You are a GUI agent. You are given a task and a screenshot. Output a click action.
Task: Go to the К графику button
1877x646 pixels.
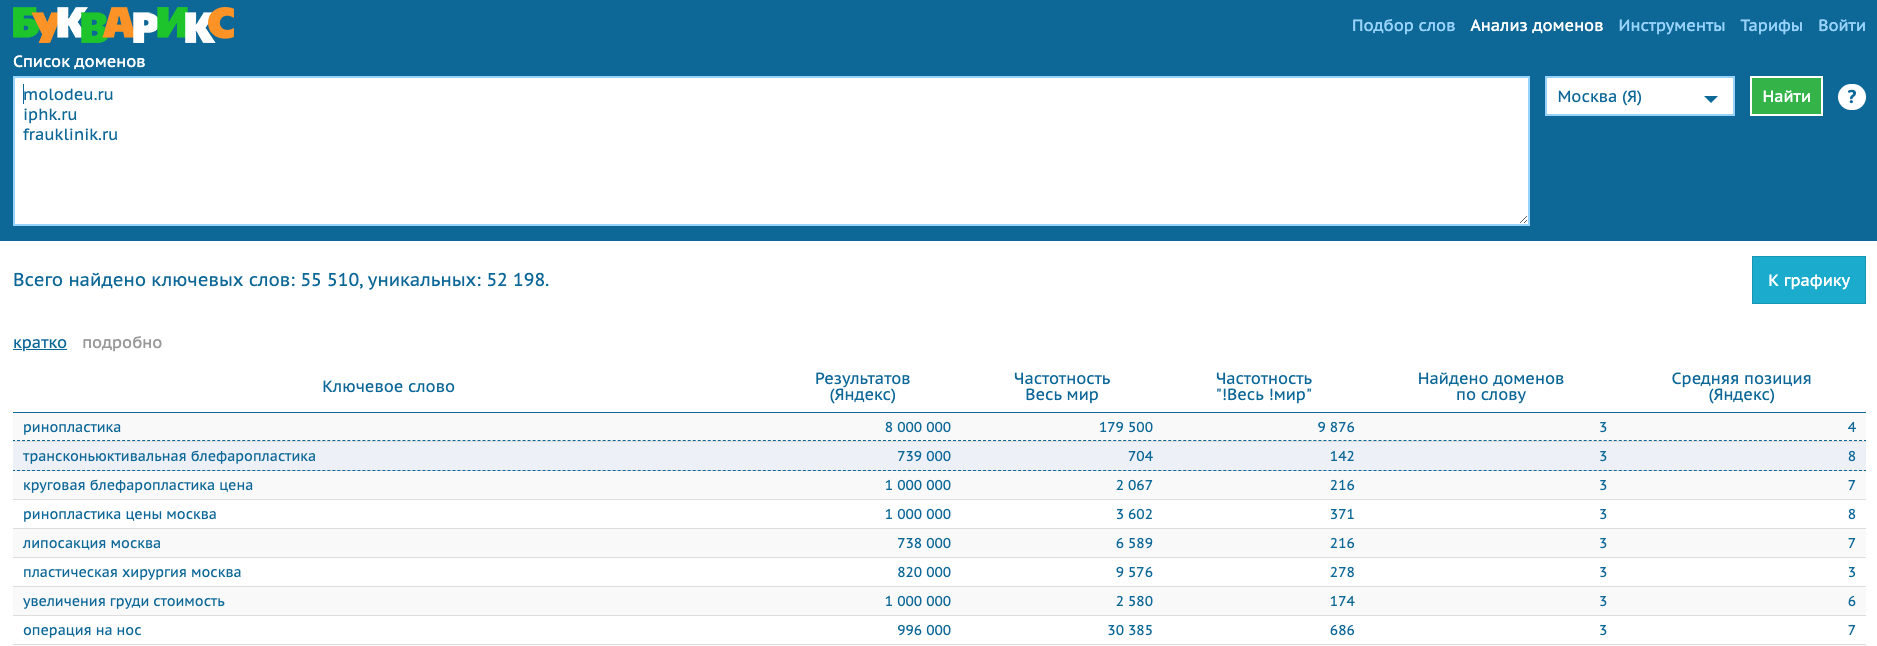[x=1808, y=280]
